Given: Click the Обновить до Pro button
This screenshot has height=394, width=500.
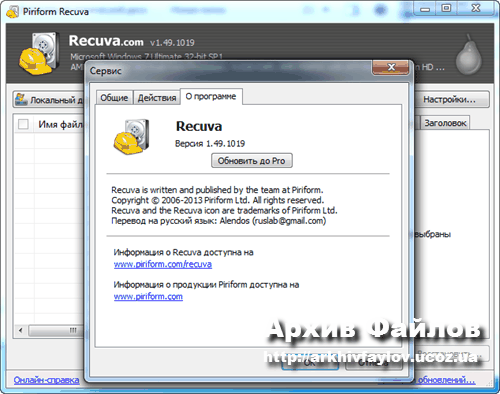Looking at the screenshot, I should [x=252, y=161].
